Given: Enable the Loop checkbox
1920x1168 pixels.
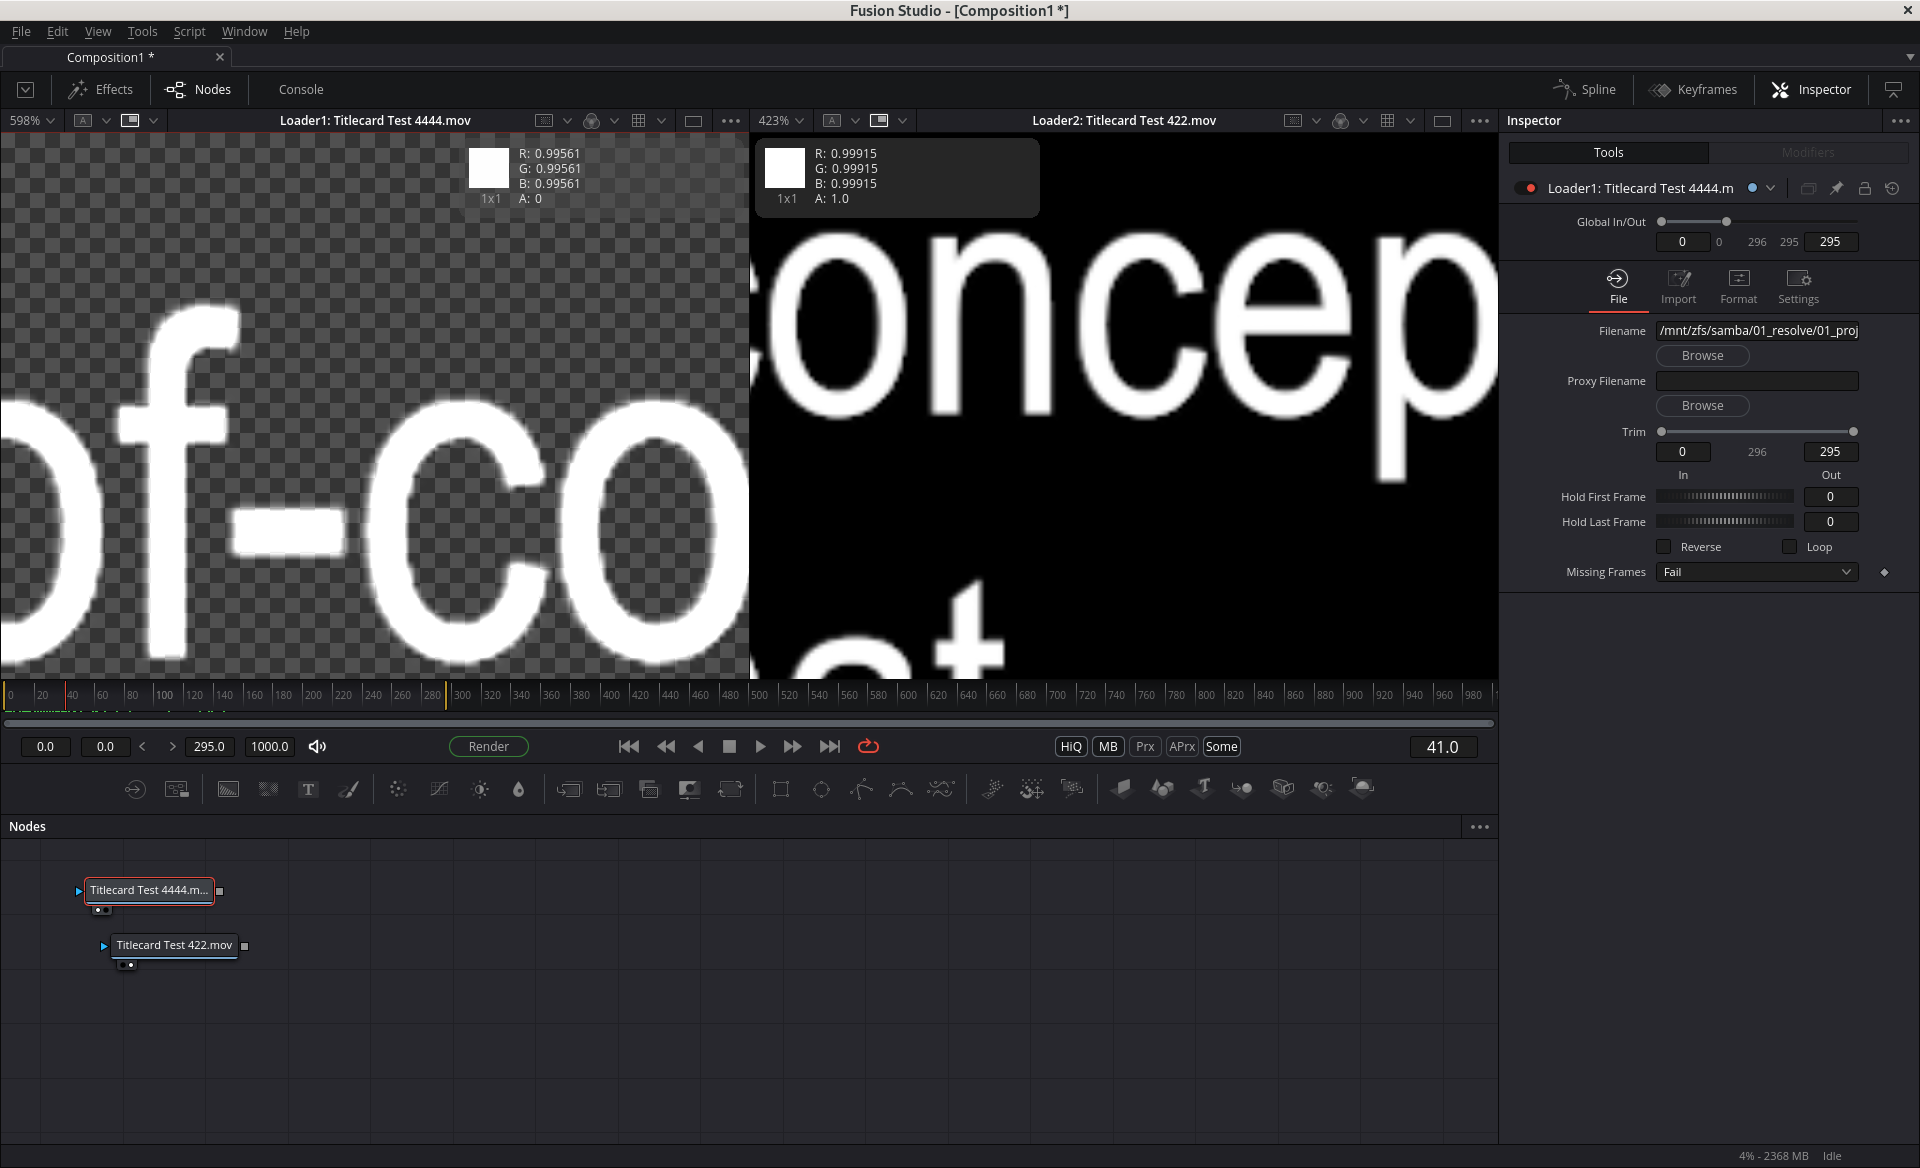Looking at the screenshot, I should click(x=1790, y=547).
